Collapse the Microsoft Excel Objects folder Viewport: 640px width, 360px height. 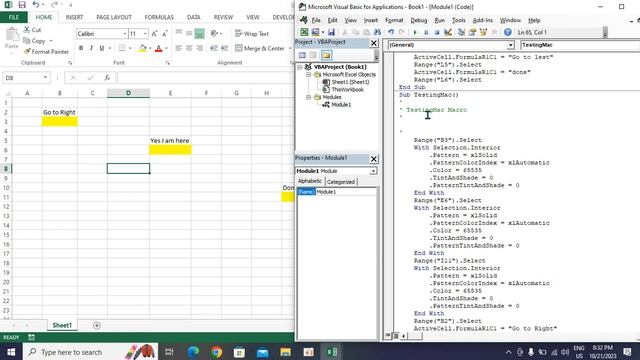(x=309, y=75)
